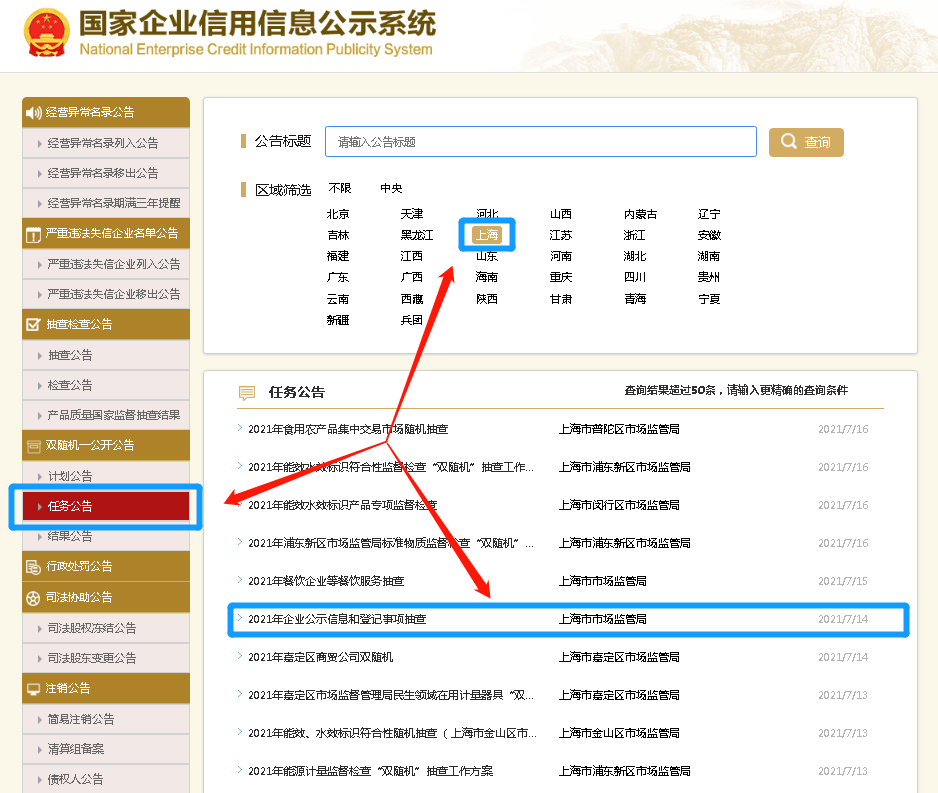Click the monitor icon beside 注销公告

tap(33, 689)
